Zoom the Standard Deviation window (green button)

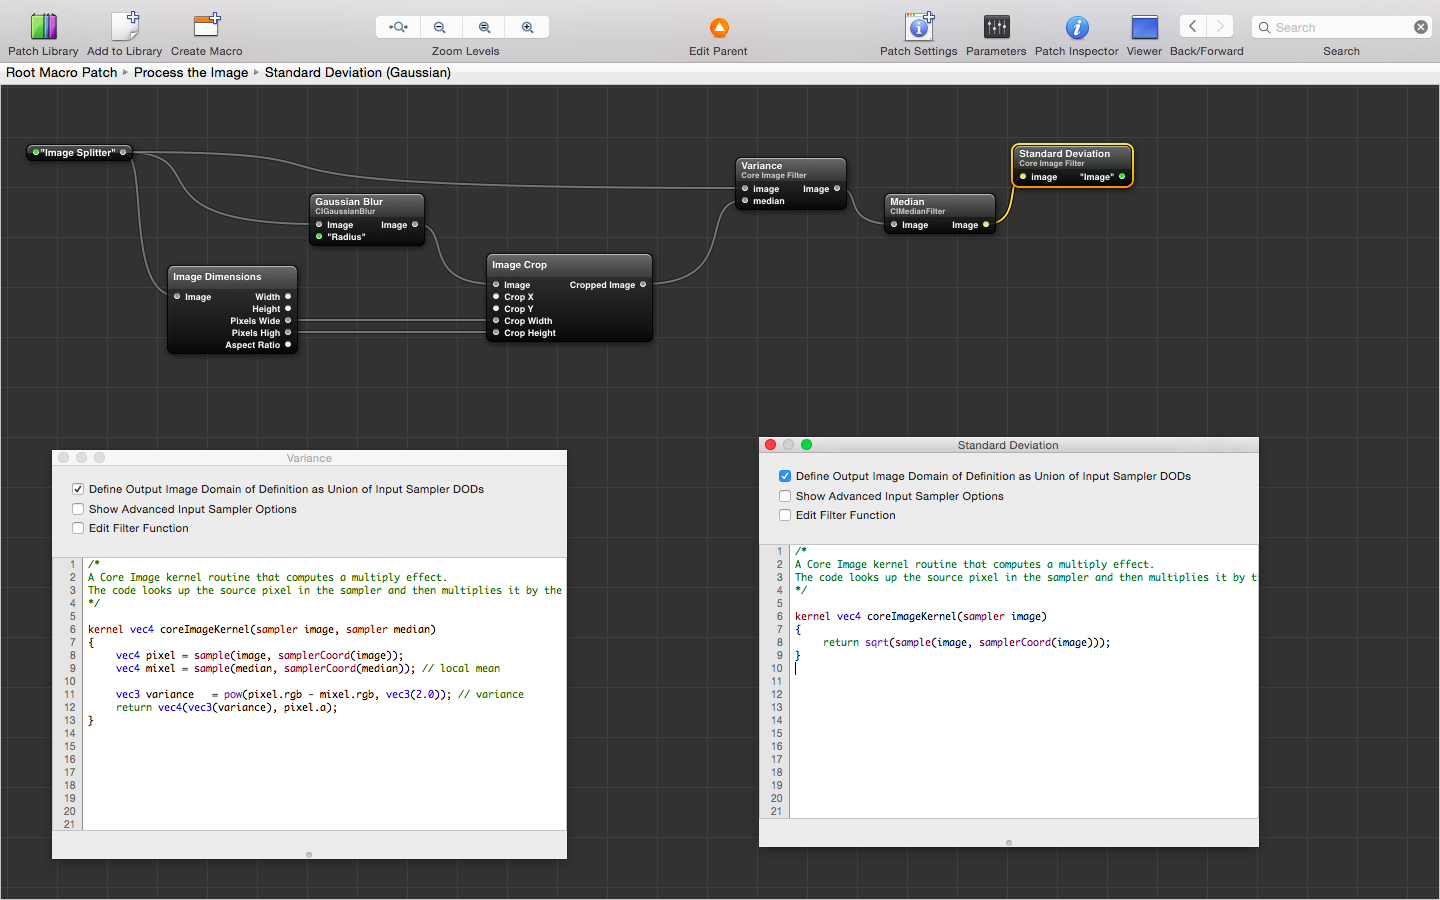[806, 445]
